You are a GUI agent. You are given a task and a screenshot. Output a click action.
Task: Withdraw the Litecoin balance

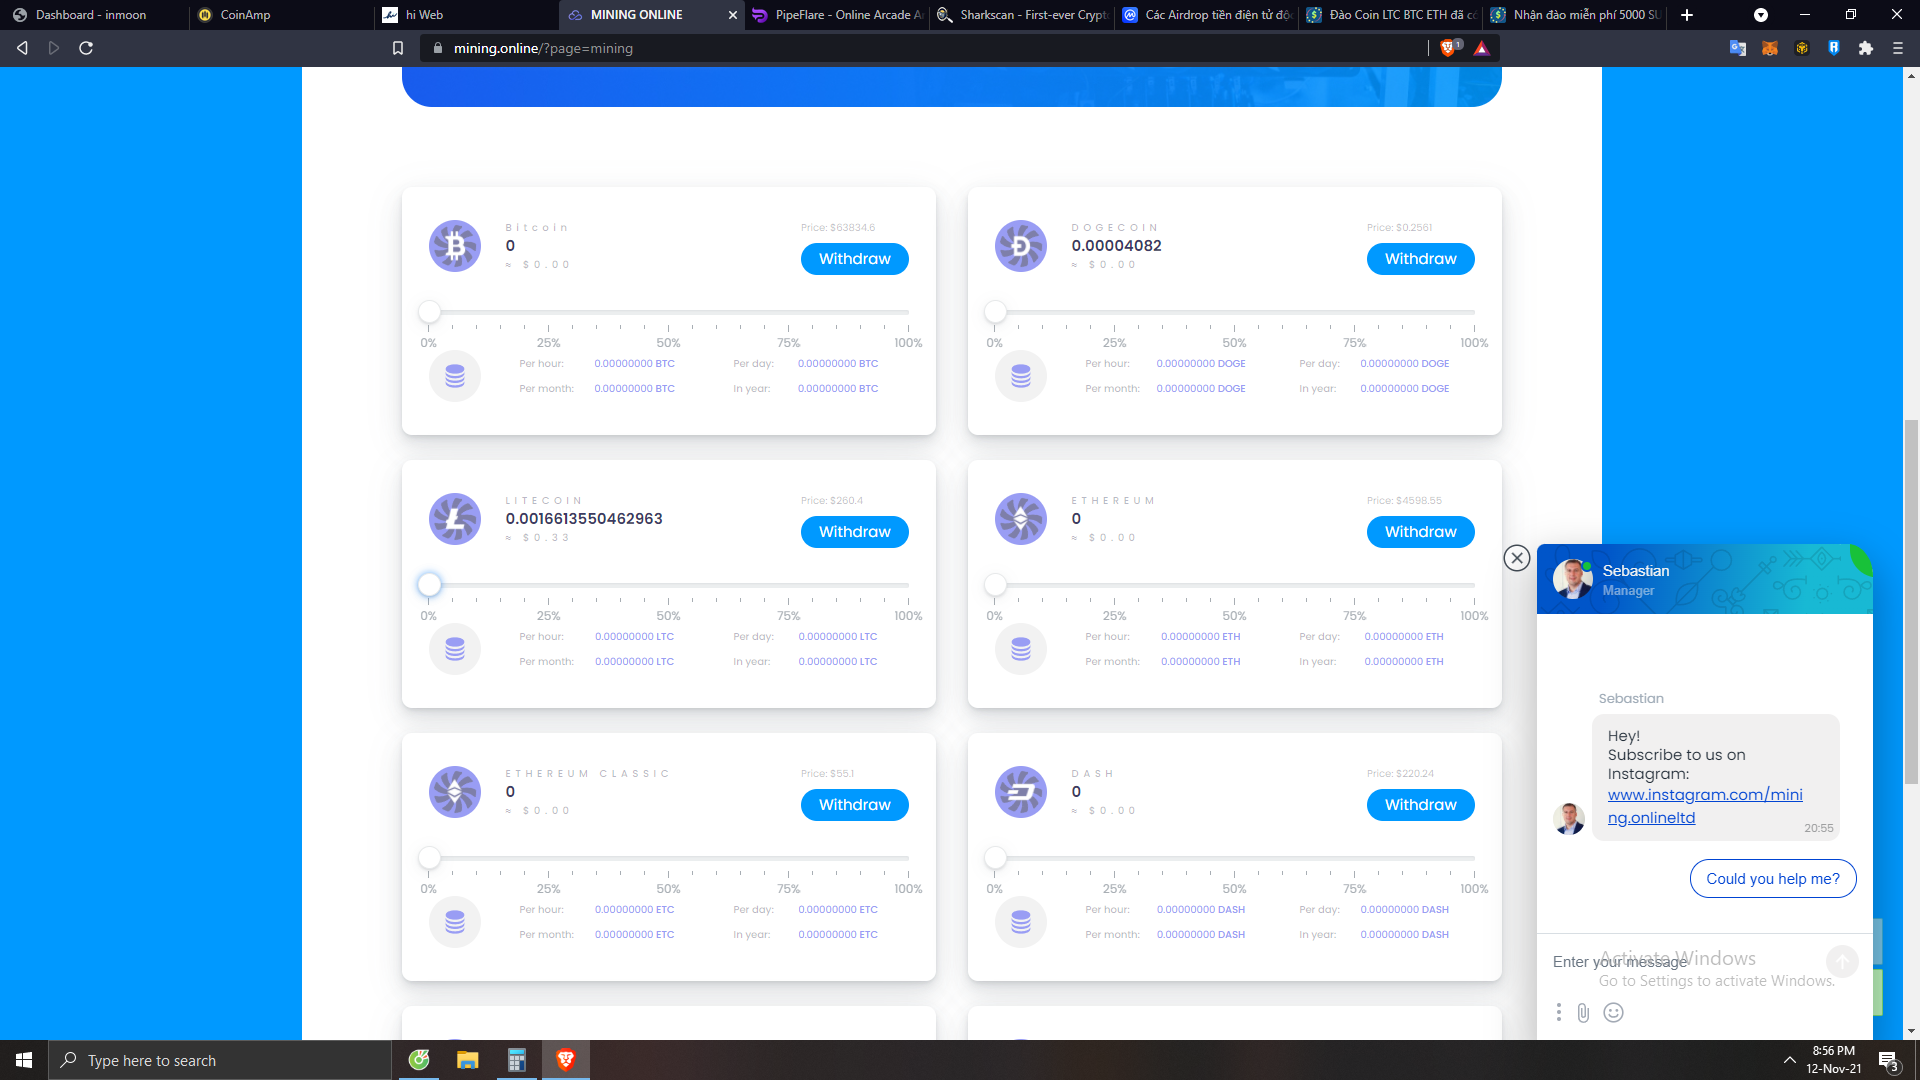854,532
